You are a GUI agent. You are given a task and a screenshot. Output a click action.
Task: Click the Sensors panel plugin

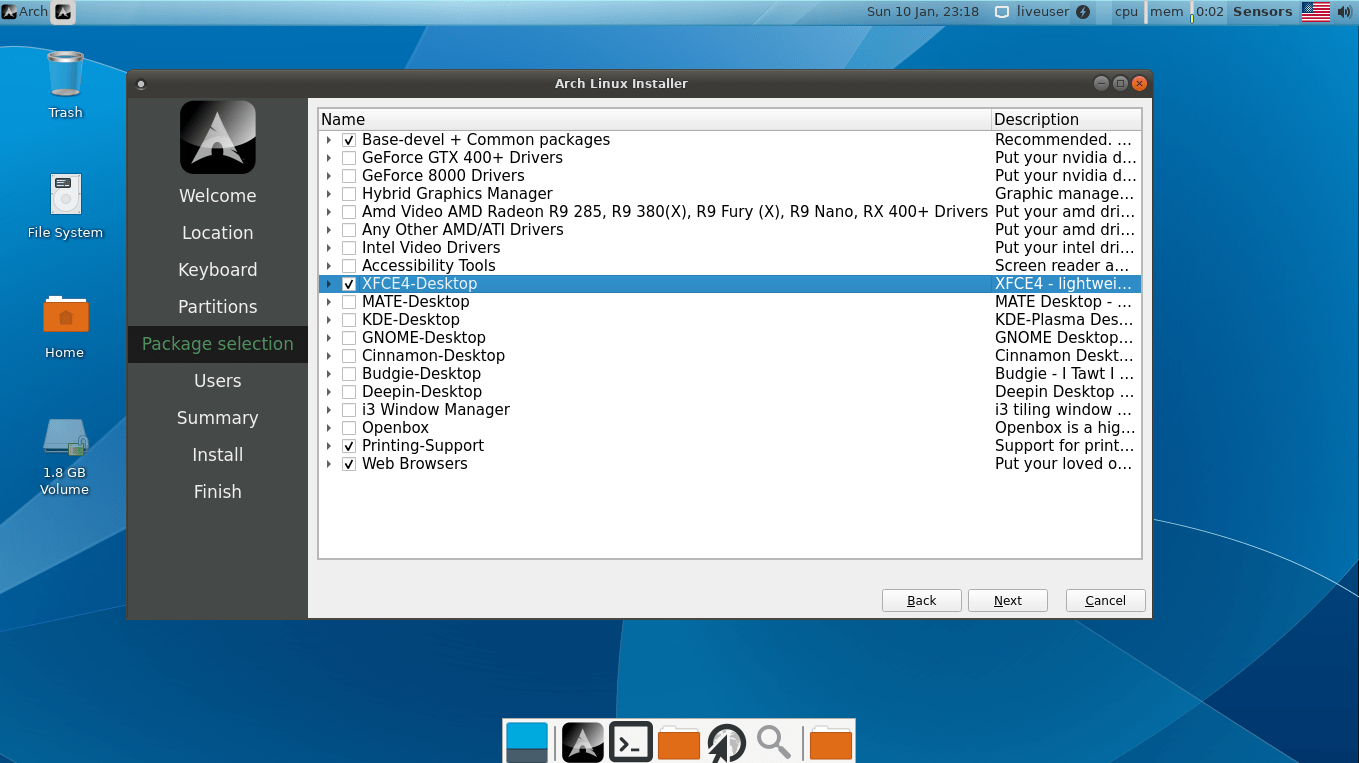point(1262,12)
